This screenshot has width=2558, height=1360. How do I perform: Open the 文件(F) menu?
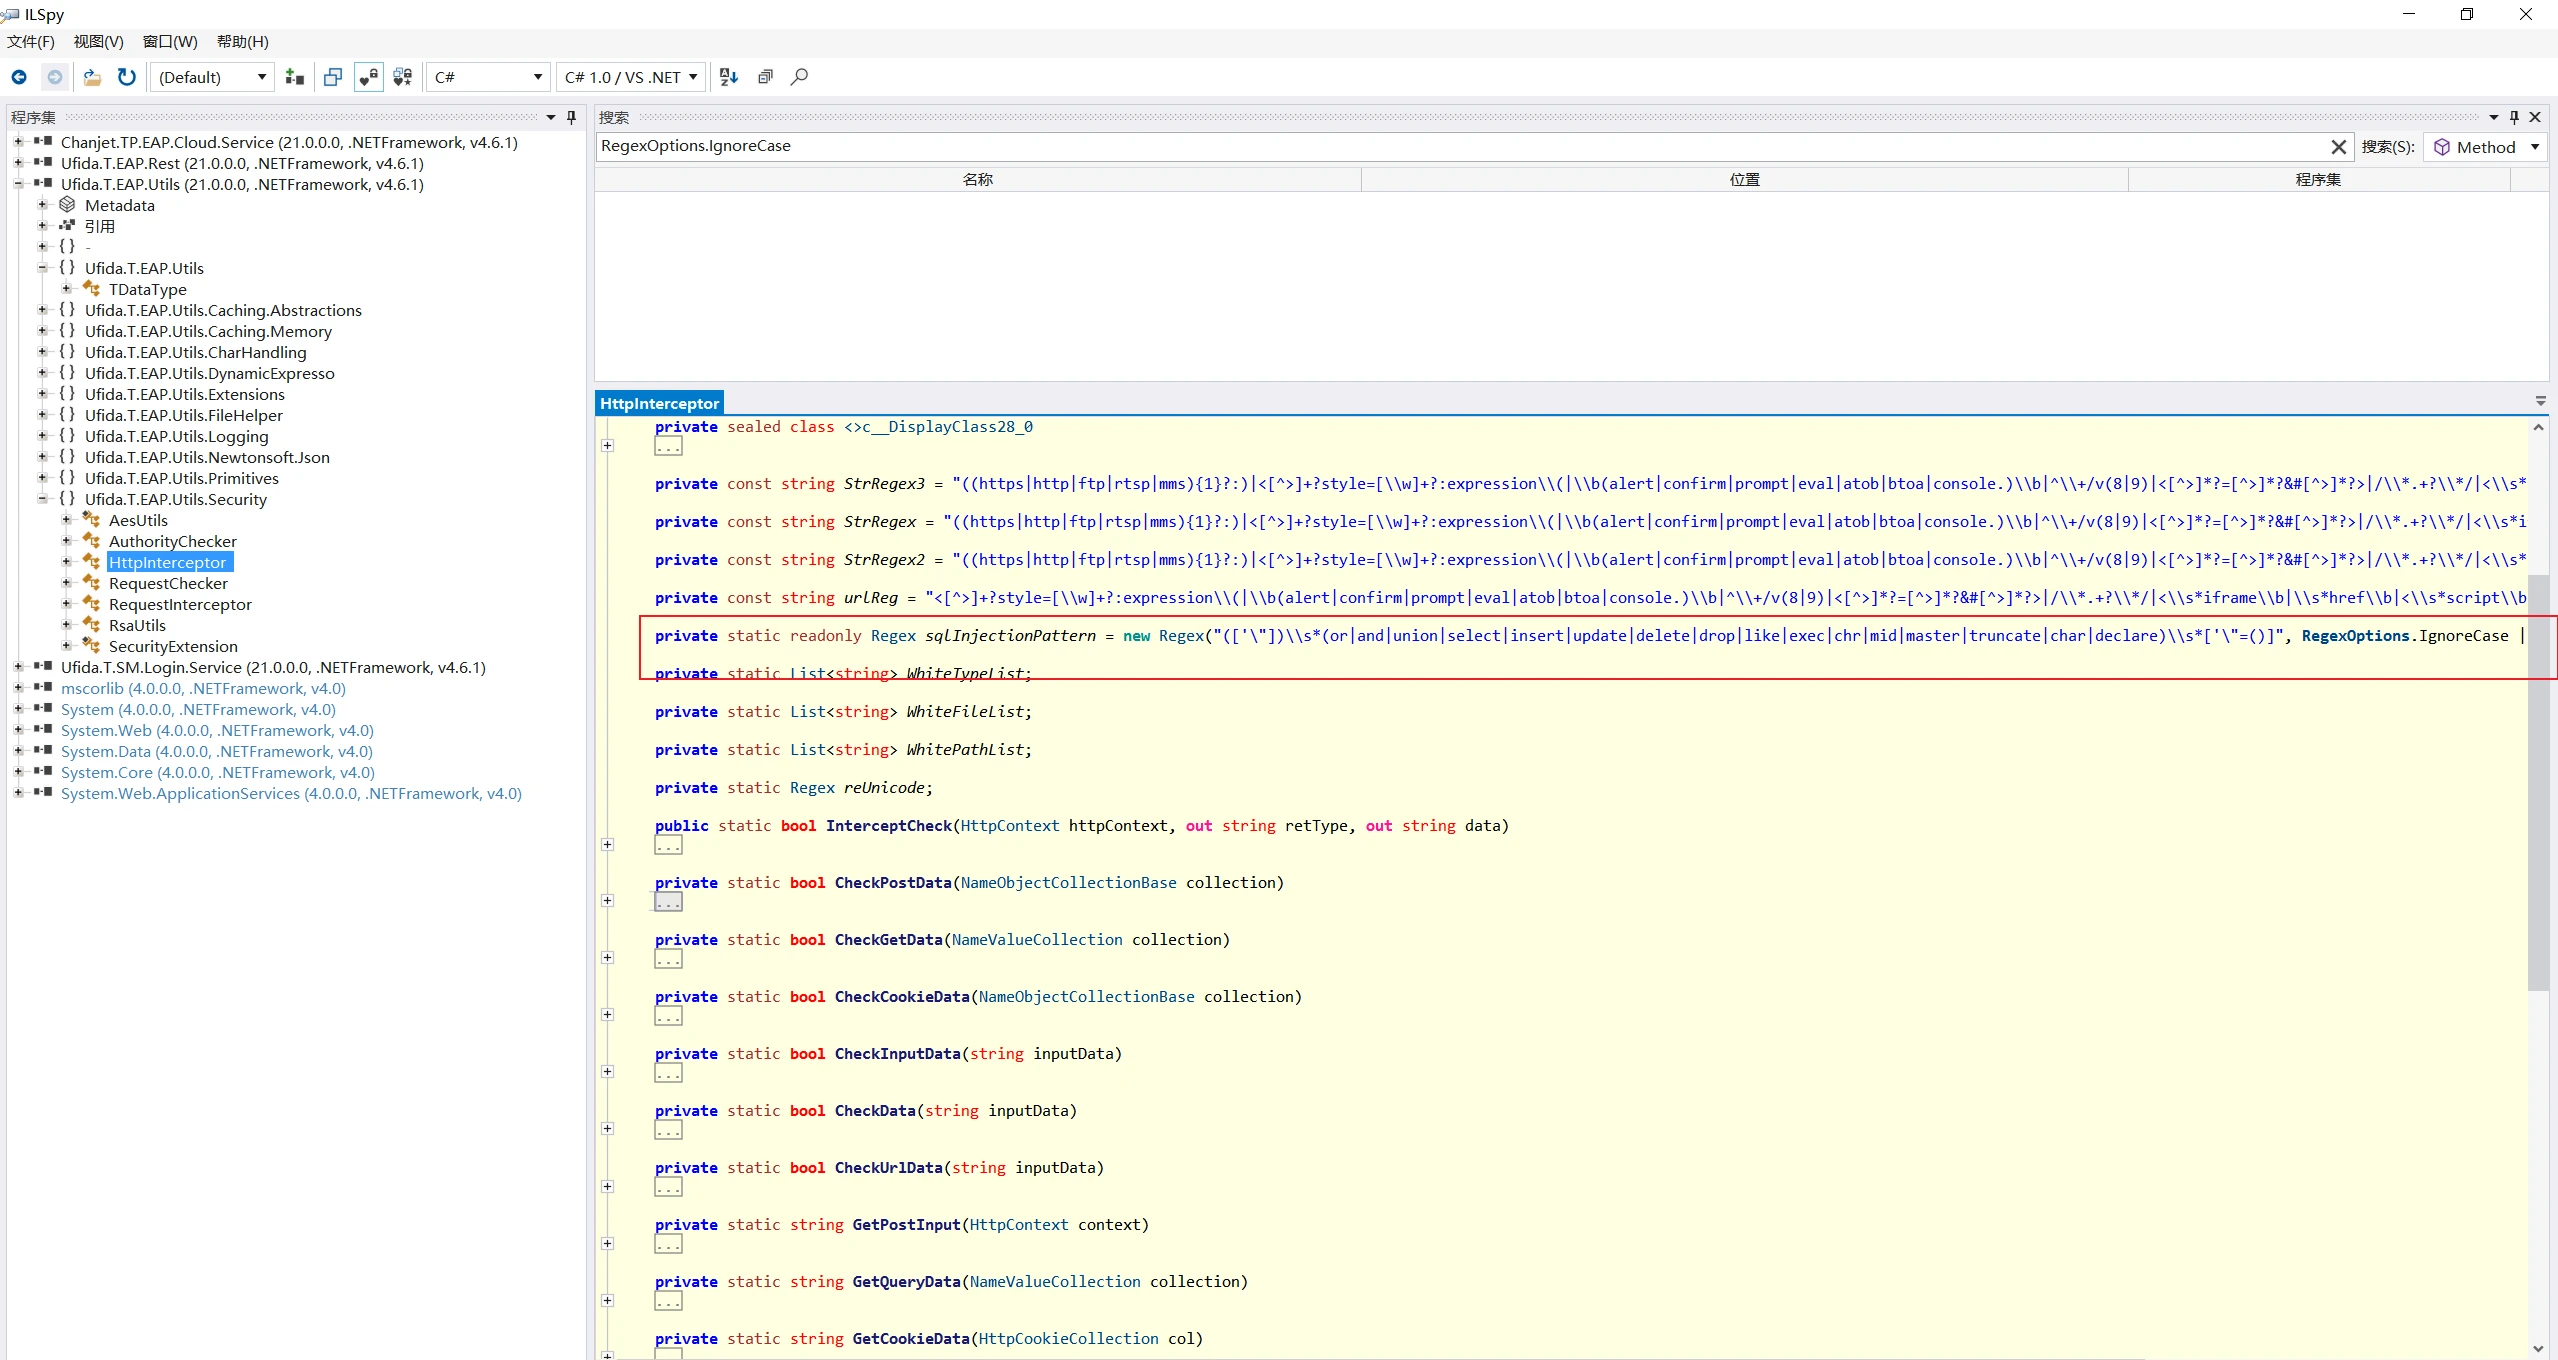[31, 41]
